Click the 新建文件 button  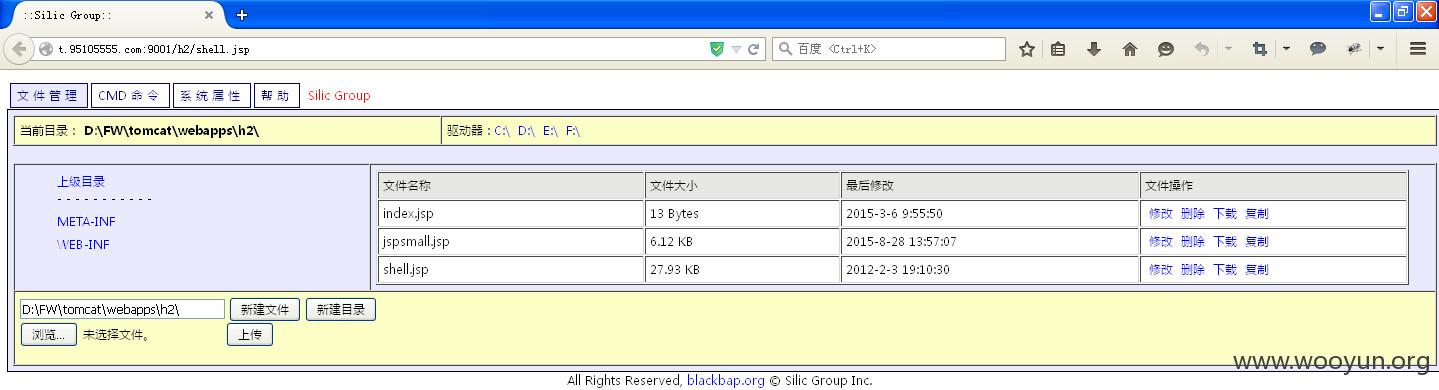pos(265,310)
